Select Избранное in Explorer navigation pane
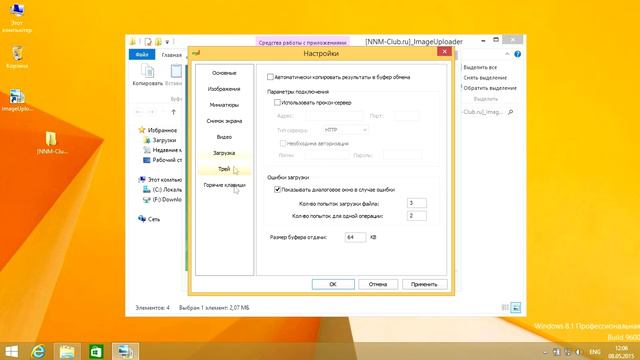The width and height of the screenshot is (640, 360). tap(158, 130)
